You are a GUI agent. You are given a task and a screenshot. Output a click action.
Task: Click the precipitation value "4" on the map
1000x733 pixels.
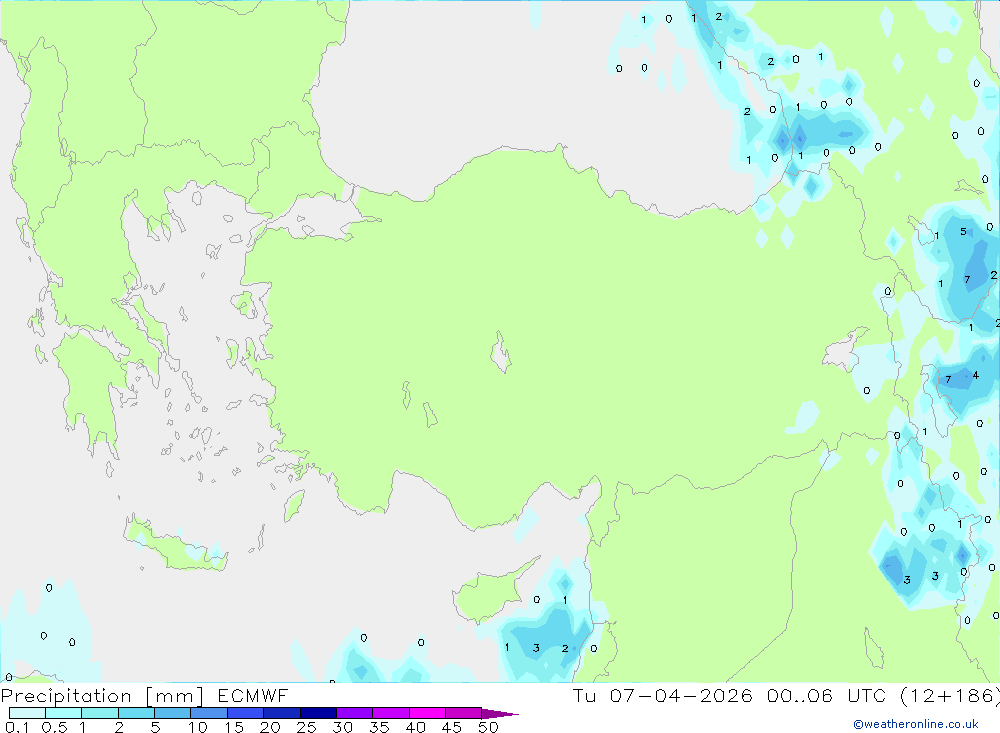(975, 375)
